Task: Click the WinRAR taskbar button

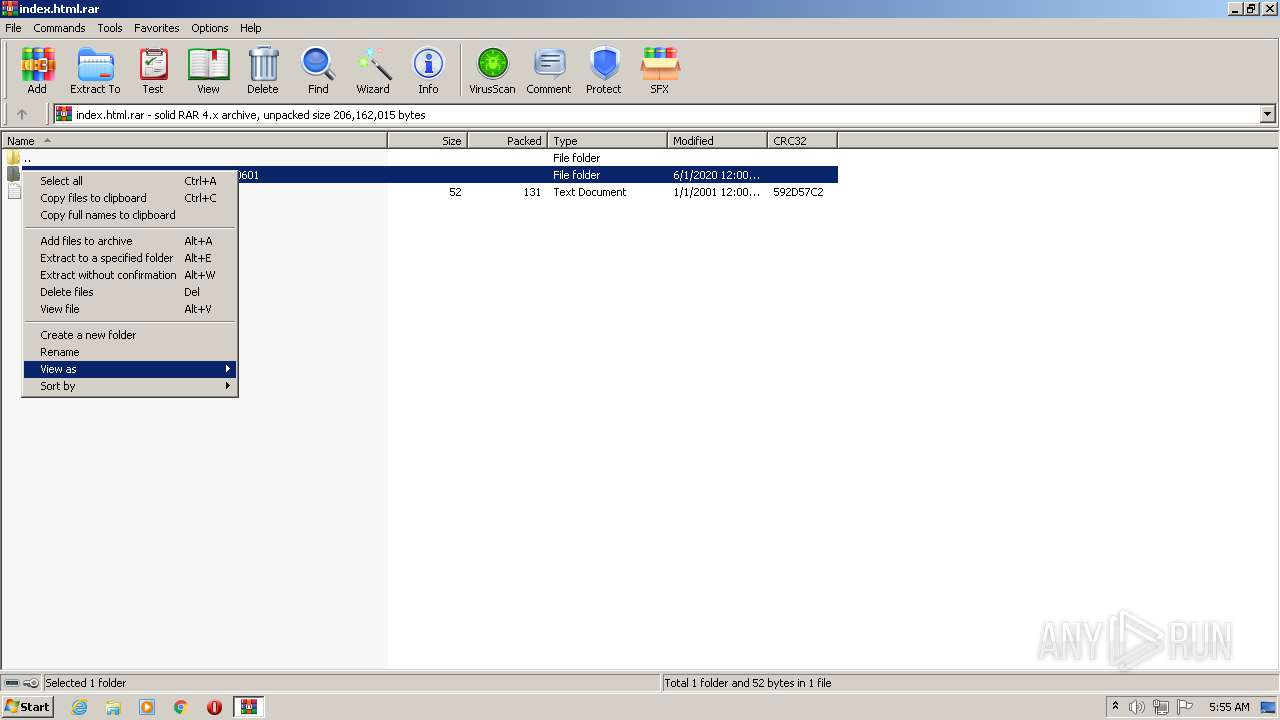Action: tap(249, 707)
